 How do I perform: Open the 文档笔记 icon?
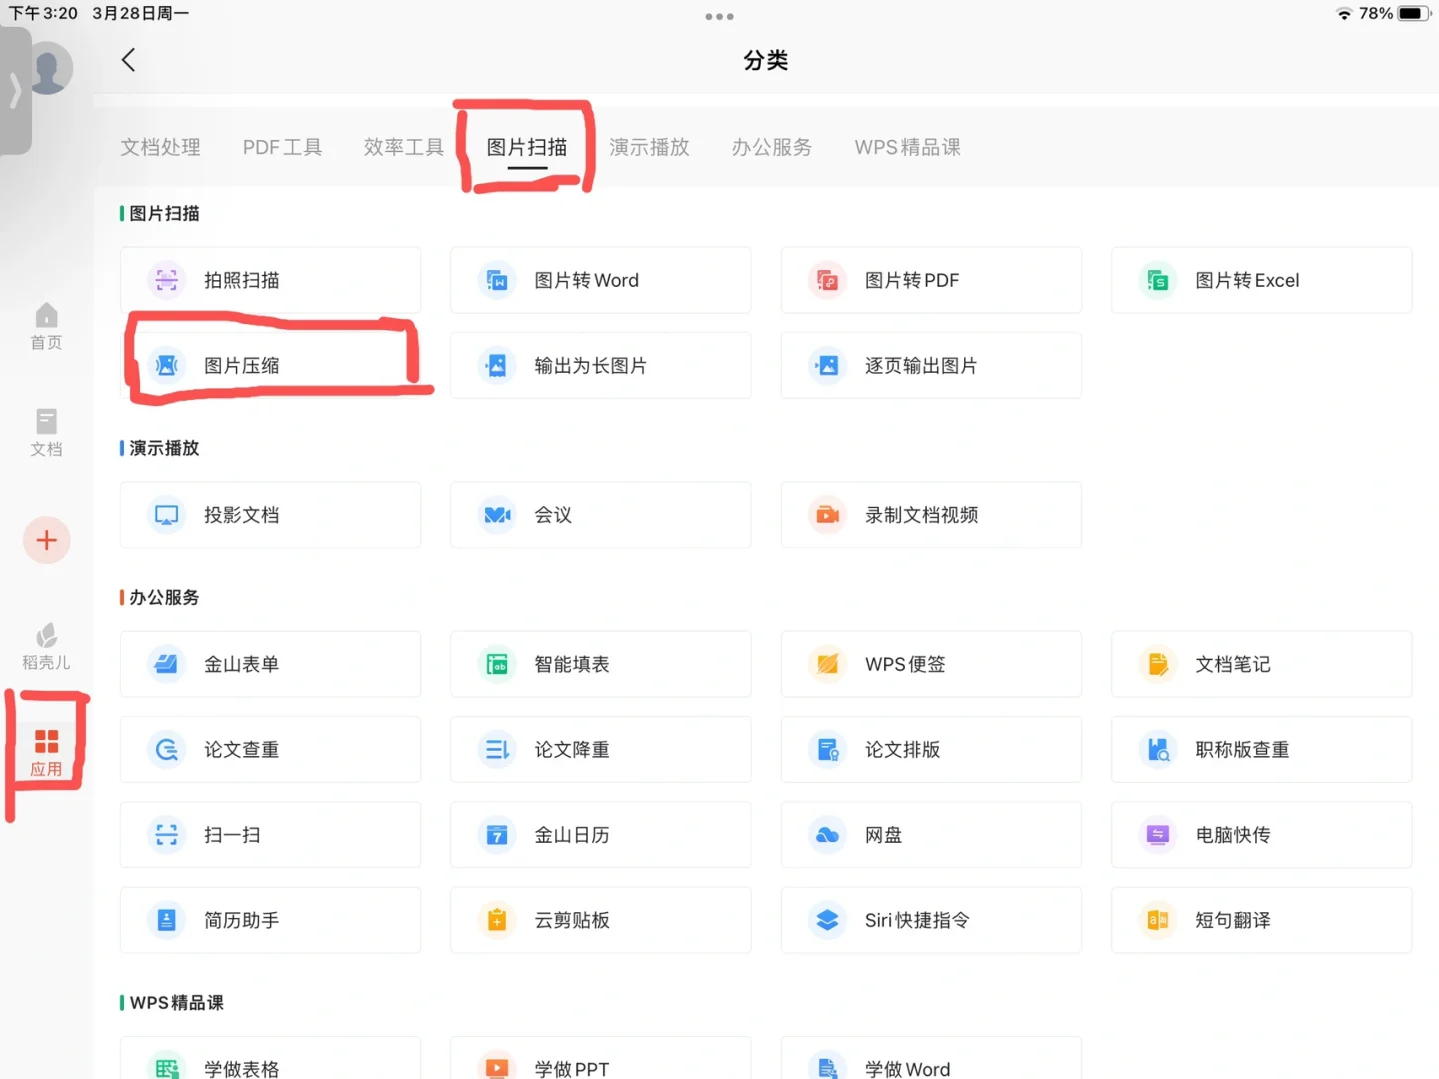(x=1158, y=664)
